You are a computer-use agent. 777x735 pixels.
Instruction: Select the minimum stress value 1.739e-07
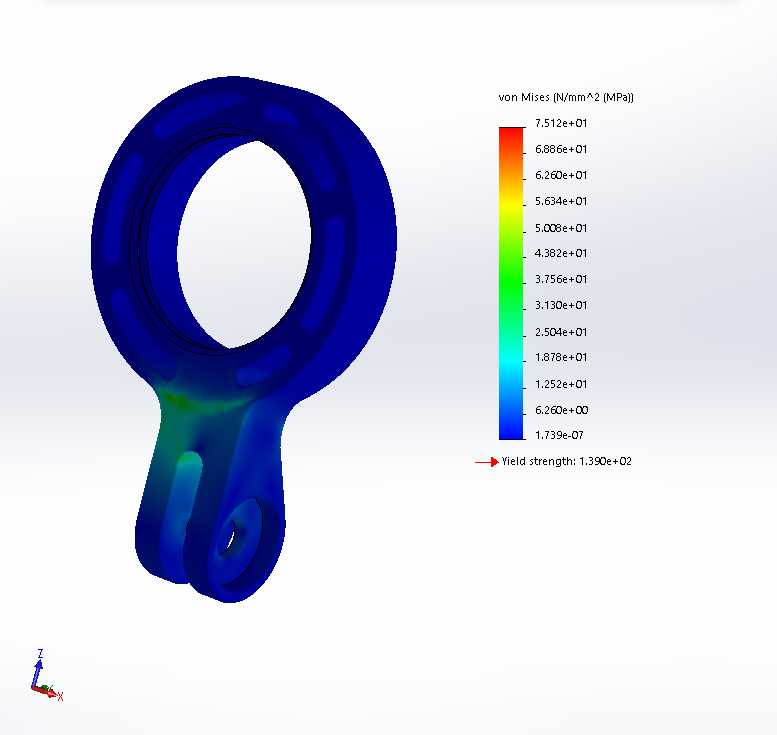pyautogui.click(x=559, y=435)
